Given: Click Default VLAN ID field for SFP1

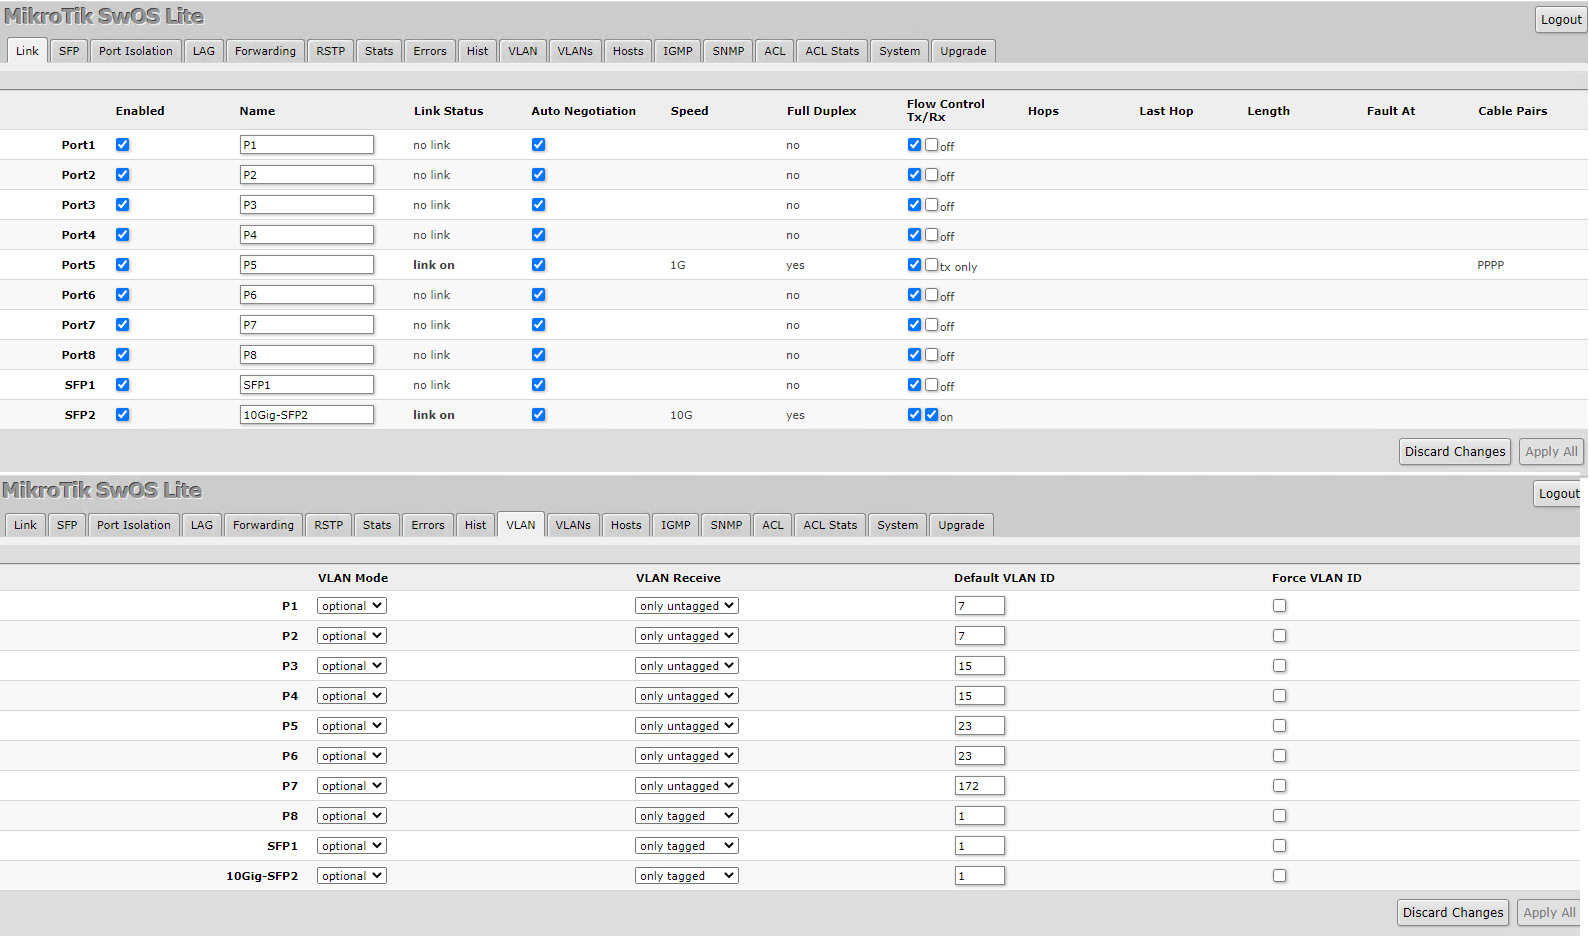Looking at the screenshot, I should click(x=980, y=846).
